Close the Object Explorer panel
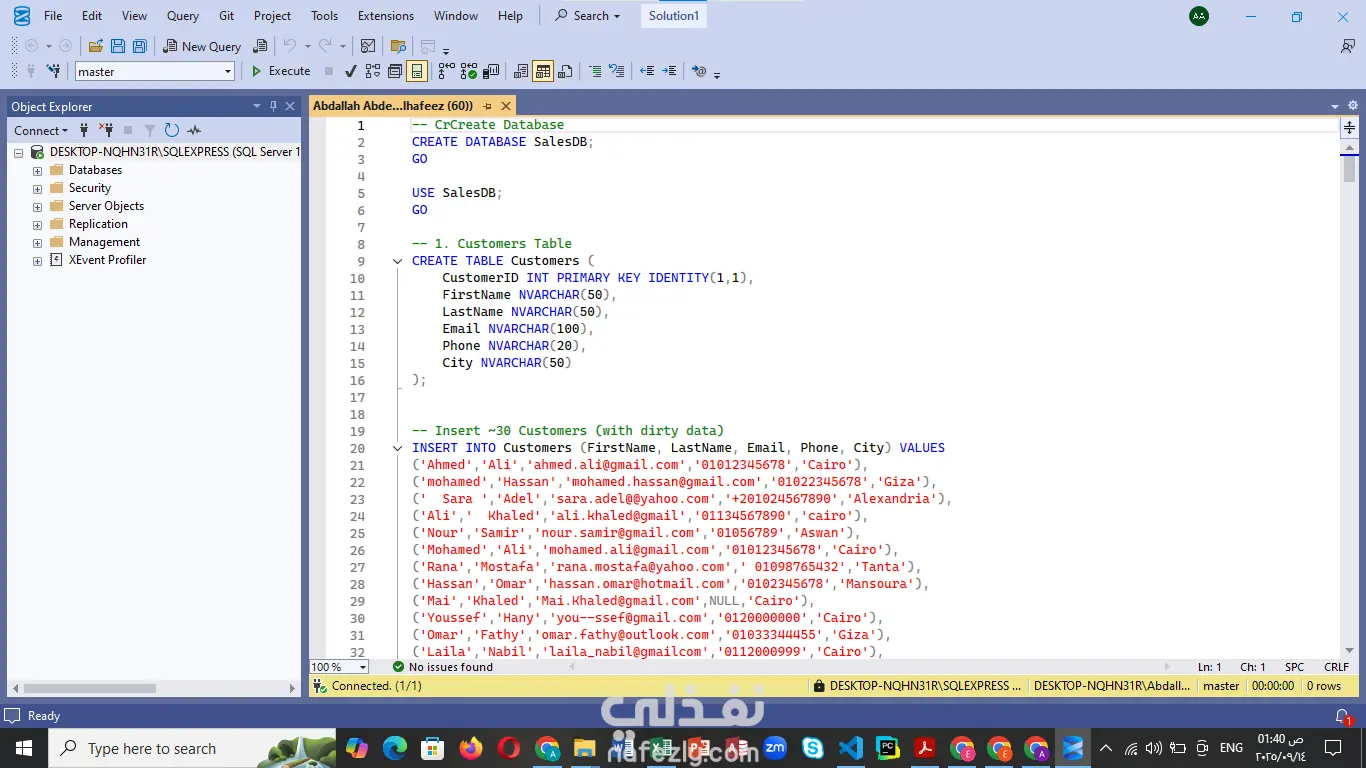The image size is (1366, 768). [x=290, y=106]
